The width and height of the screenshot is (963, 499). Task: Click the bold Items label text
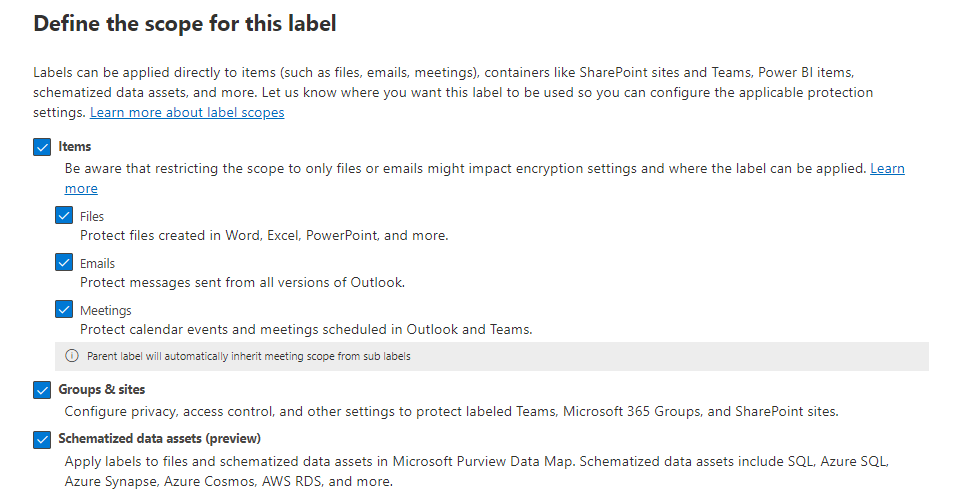point(75,147)
